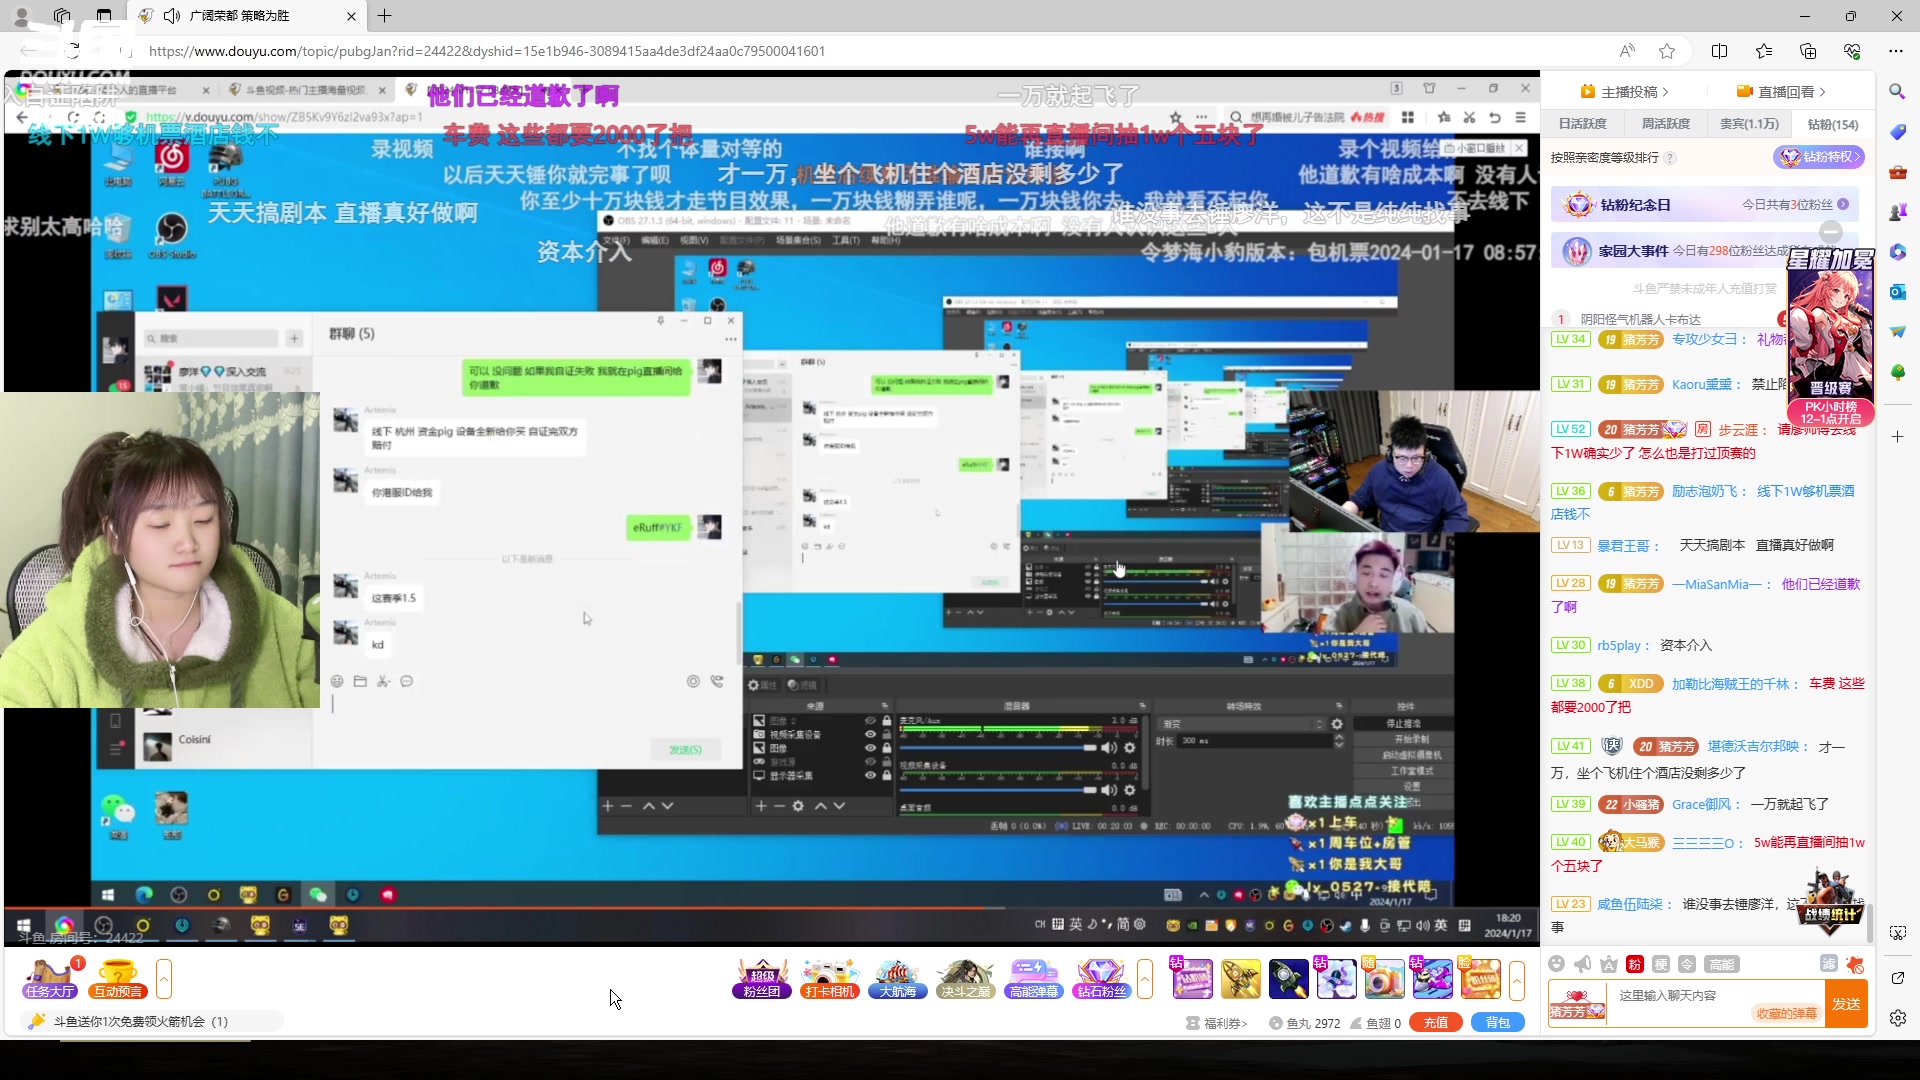Open the Edge sidebar shopping tag icon
Image resolution: width=1920 pixels, height=1080 pixels.
[x=1897, y=132]
